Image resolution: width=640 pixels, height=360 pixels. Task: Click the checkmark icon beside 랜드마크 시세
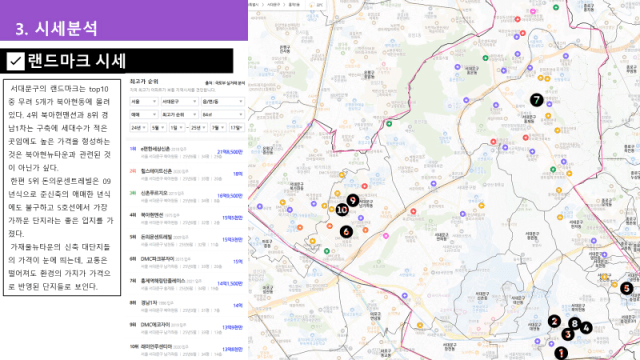coord(16,61)
